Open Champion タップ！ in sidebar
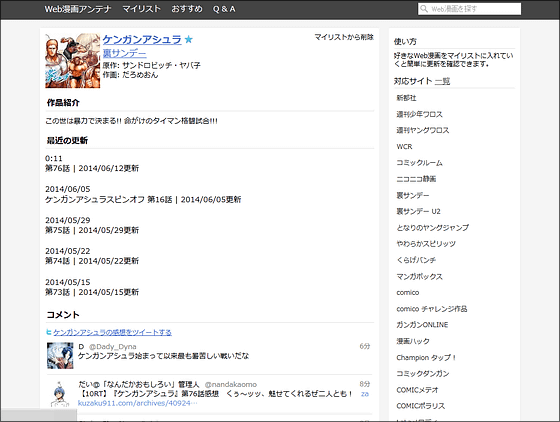 click(426, 357)
